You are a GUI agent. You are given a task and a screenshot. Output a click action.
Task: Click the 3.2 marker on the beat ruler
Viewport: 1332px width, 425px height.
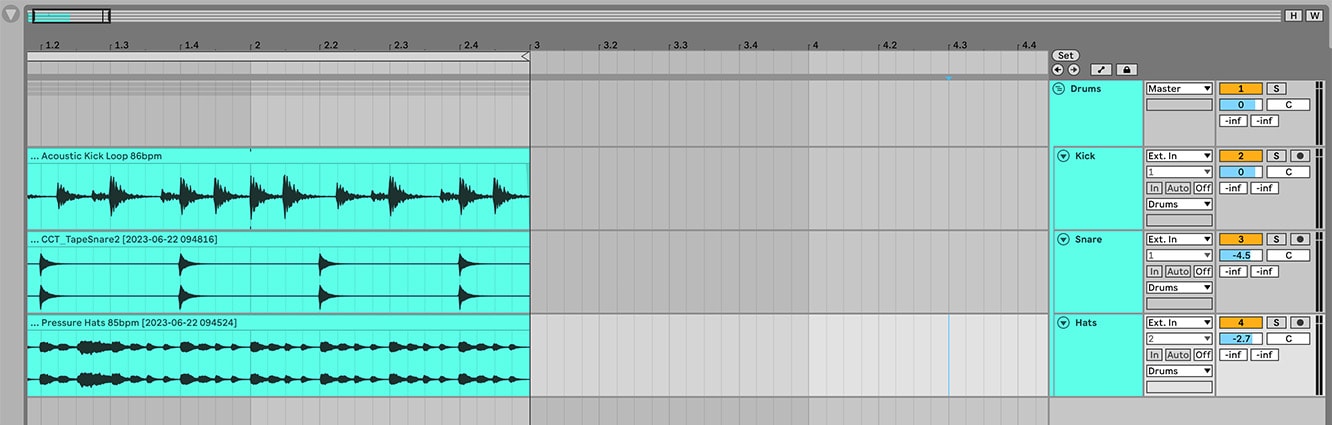tap(610, 45)
